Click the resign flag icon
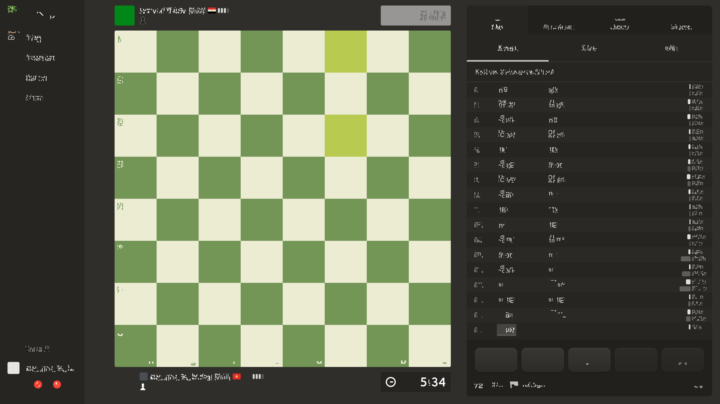 (x=514, y=385)
